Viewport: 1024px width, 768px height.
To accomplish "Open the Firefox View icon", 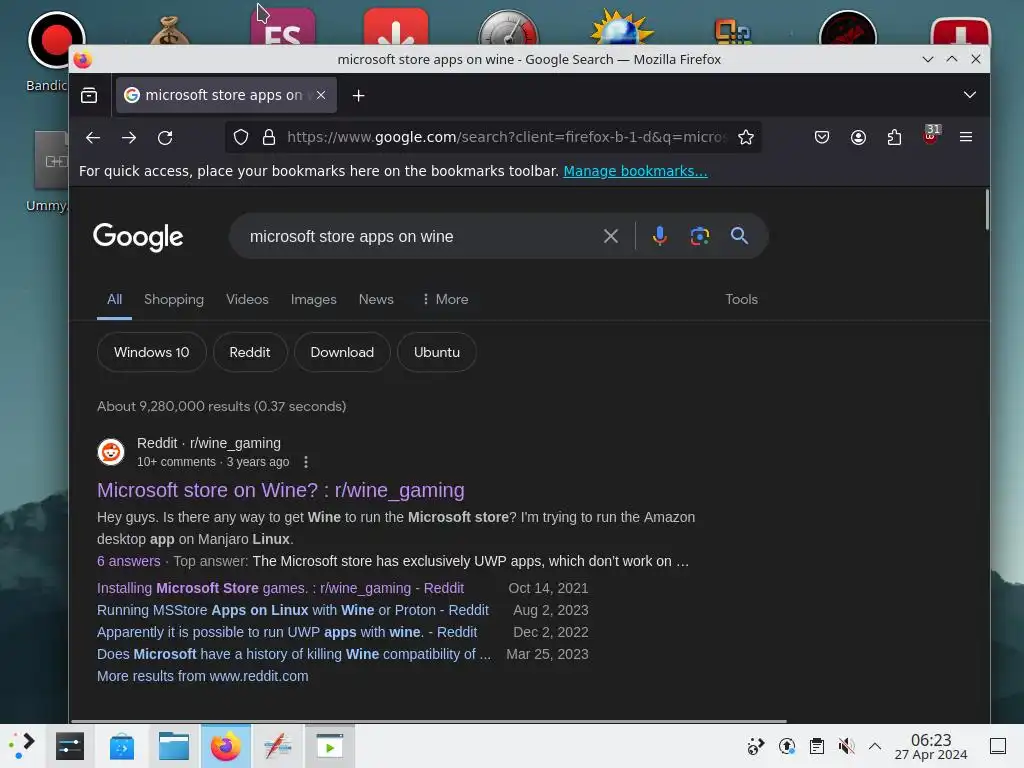I will tap(89, 96).
